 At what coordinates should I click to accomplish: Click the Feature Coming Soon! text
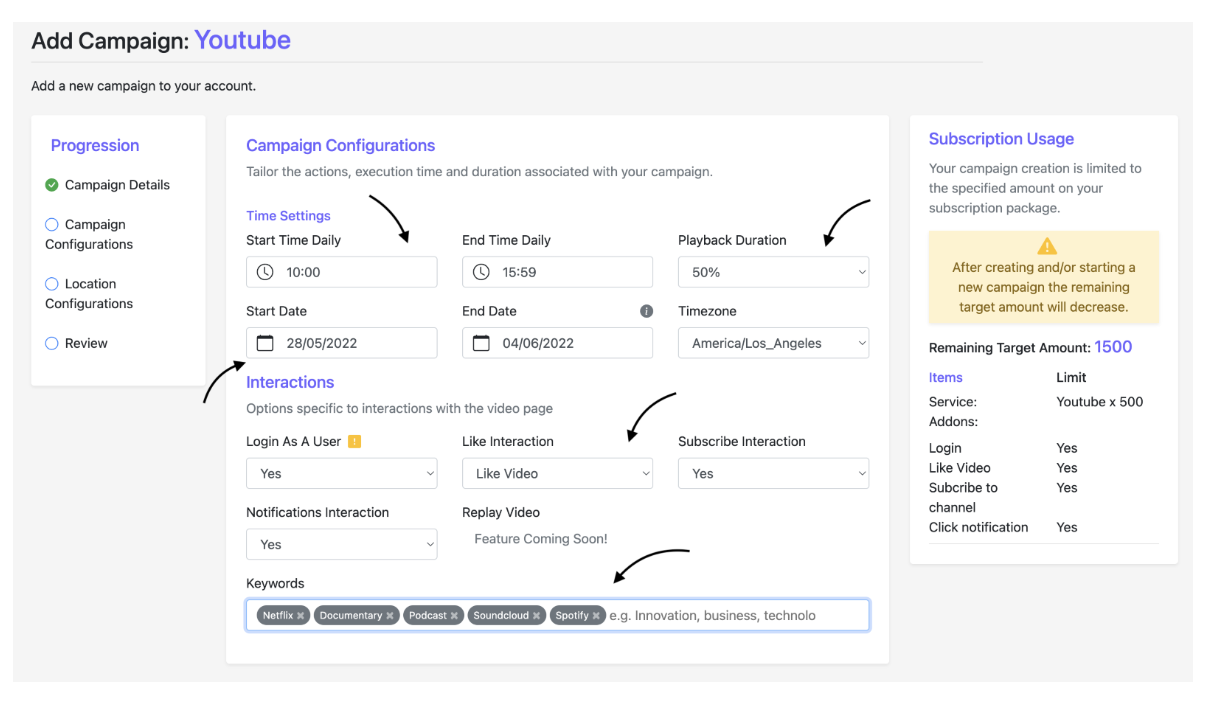point(541,539)
